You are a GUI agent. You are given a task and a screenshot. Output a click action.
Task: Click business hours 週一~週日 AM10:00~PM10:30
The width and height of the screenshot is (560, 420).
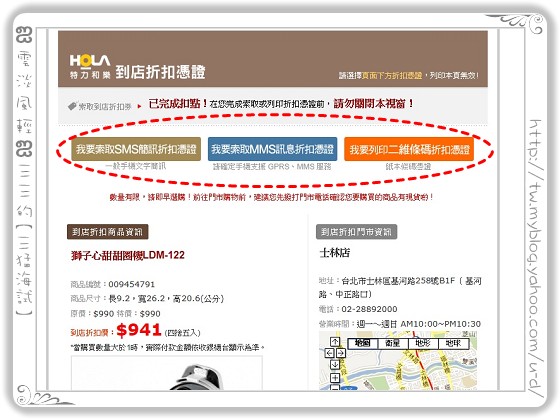(419, 324)
